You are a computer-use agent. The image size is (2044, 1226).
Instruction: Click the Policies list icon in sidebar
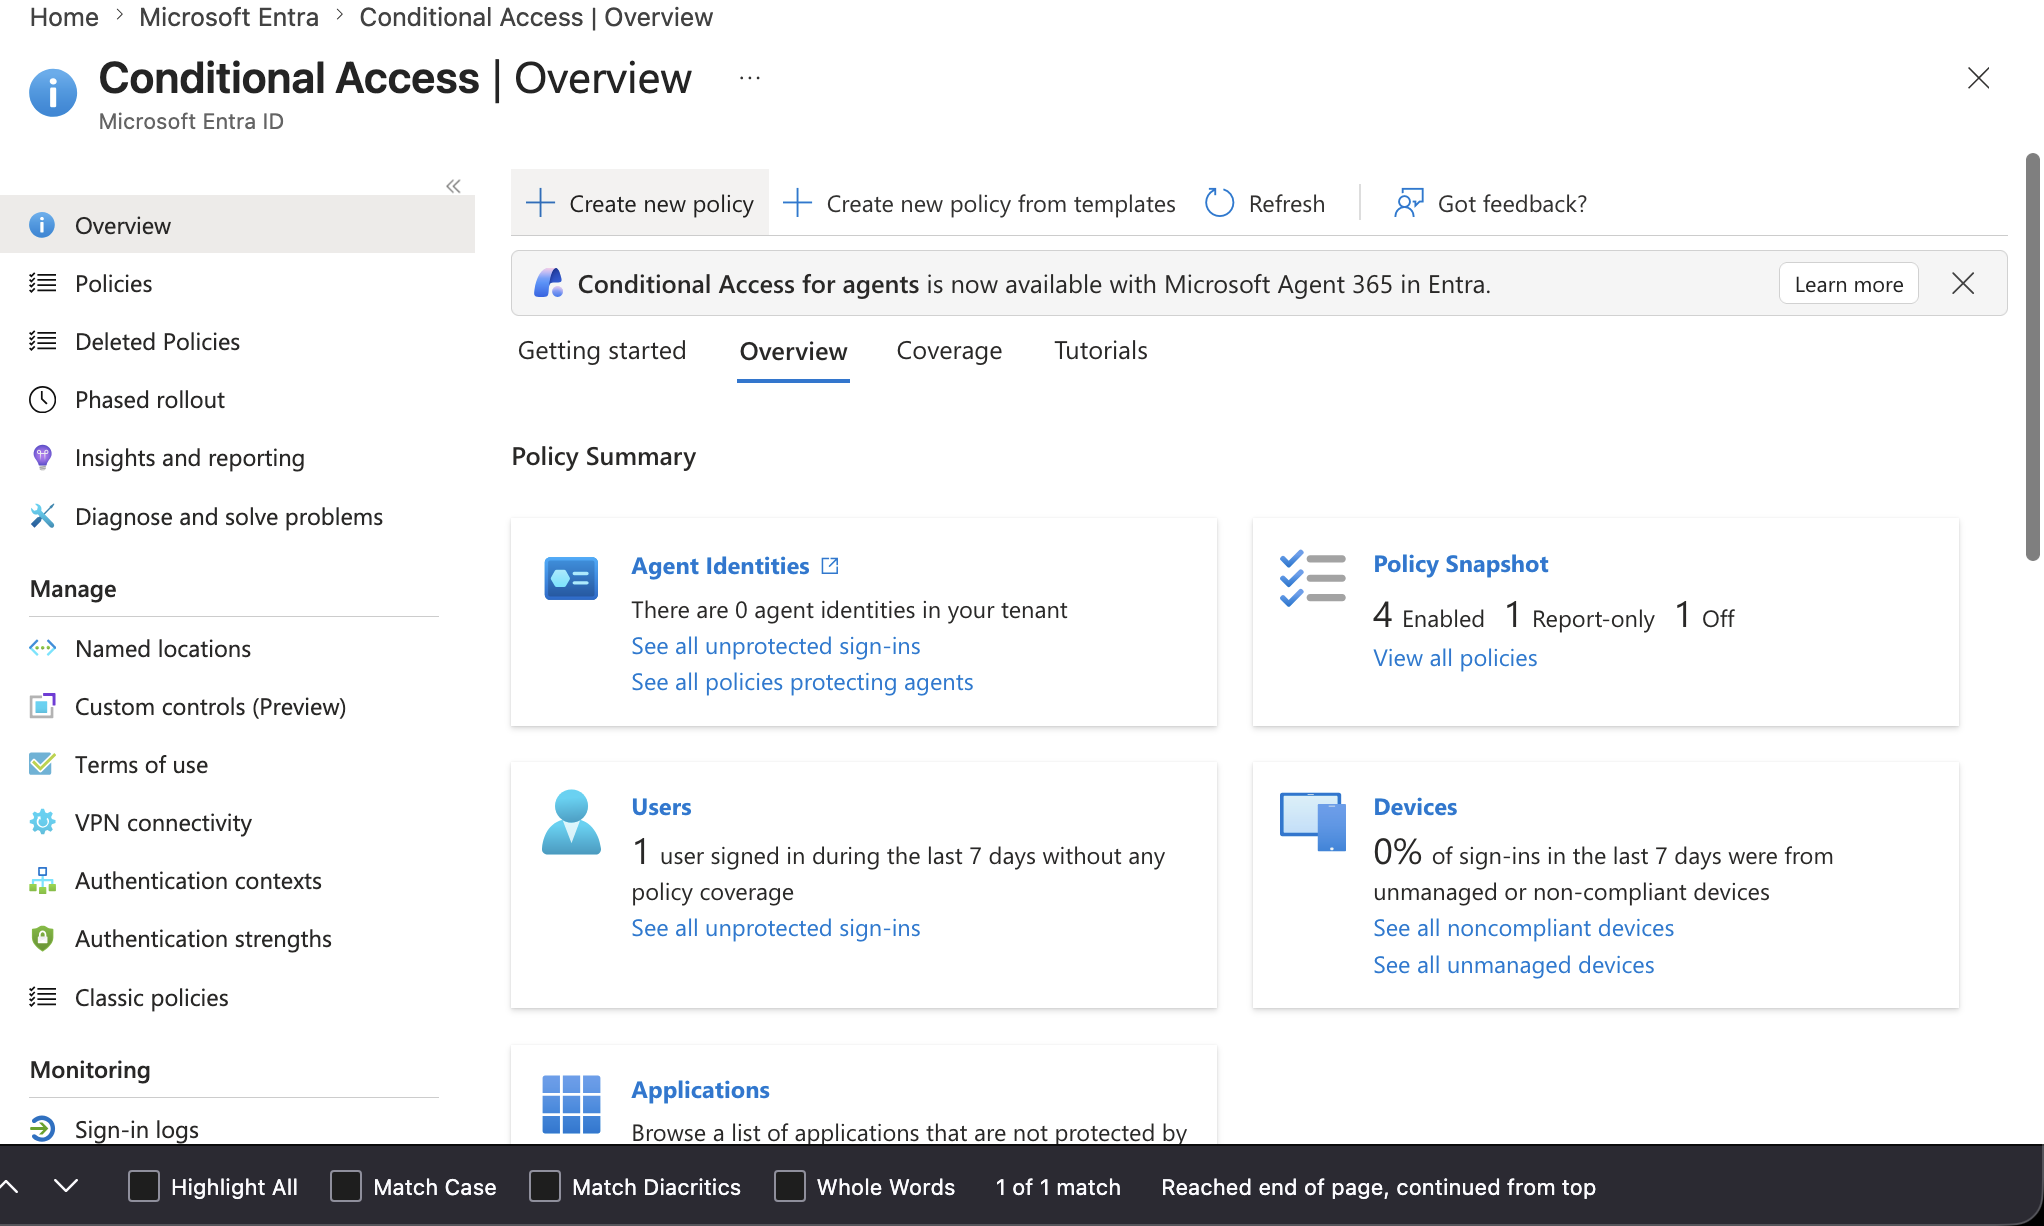point(42,283)
